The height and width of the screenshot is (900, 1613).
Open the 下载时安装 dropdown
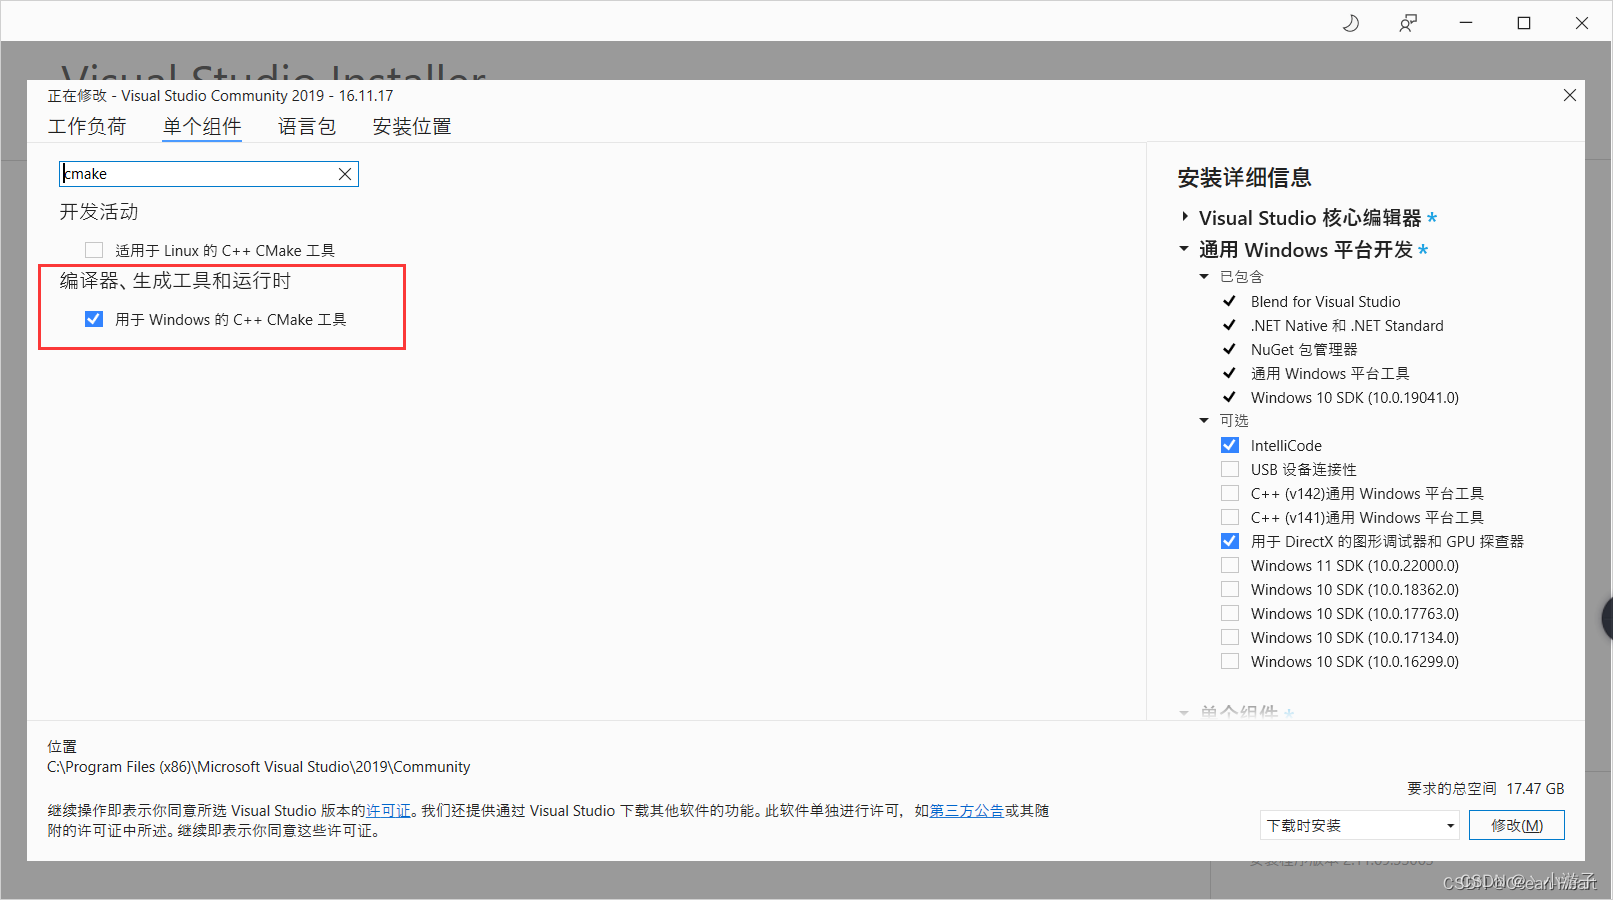pyautogui.click(x=1360, y=825)
